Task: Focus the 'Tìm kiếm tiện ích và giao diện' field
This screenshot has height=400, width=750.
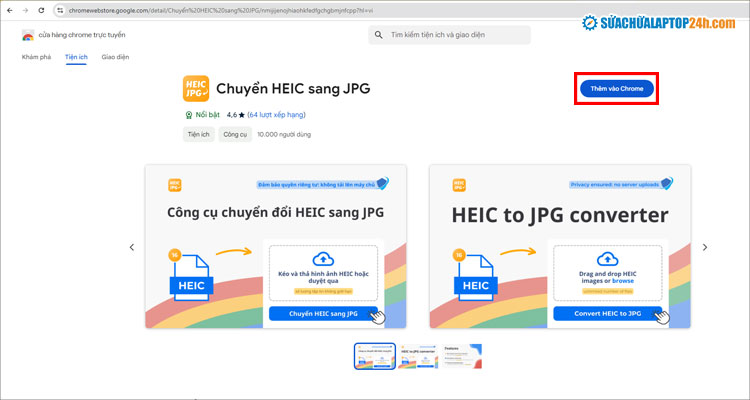Action: coord(450,35)
